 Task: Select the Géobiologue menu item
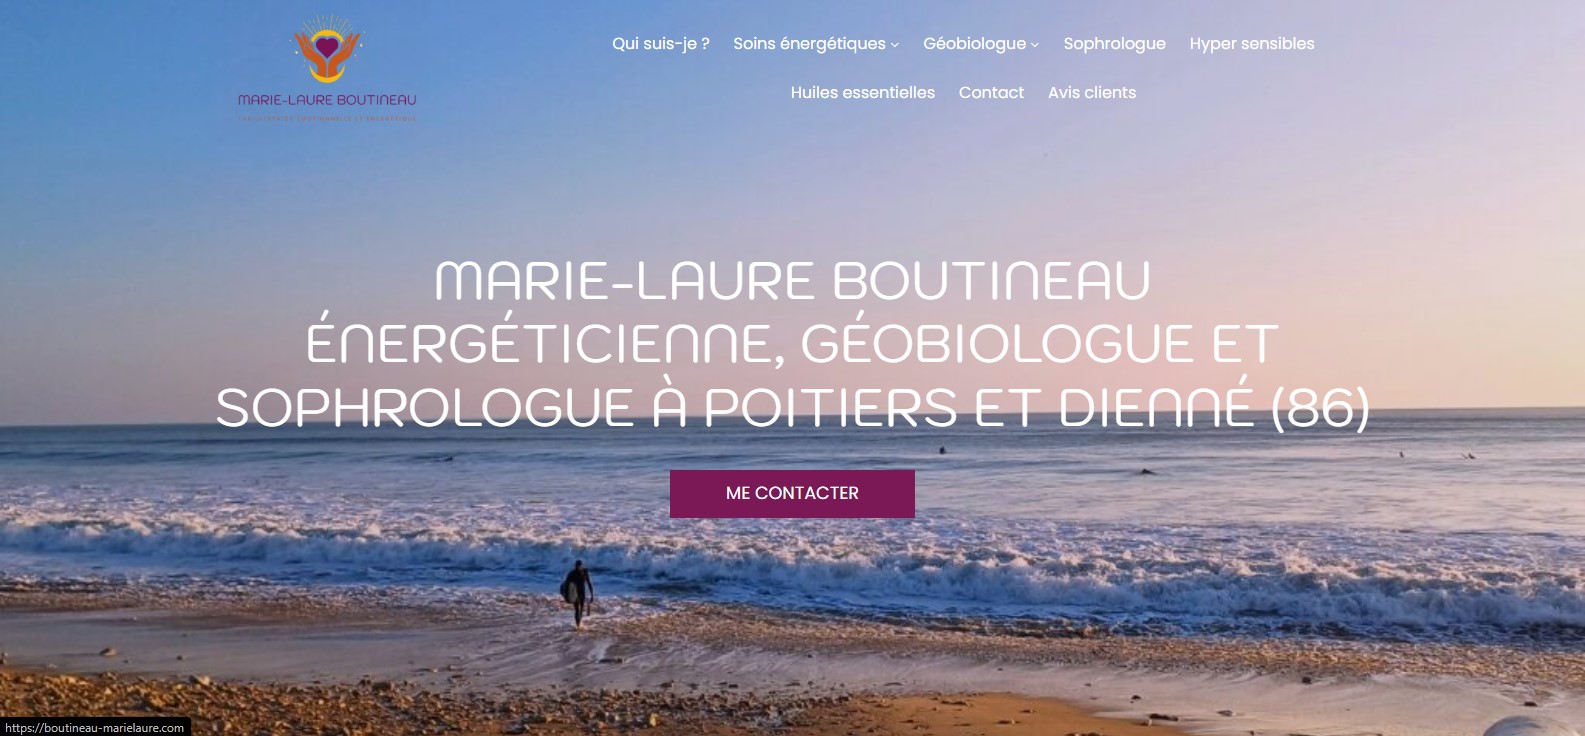[974, 44]
